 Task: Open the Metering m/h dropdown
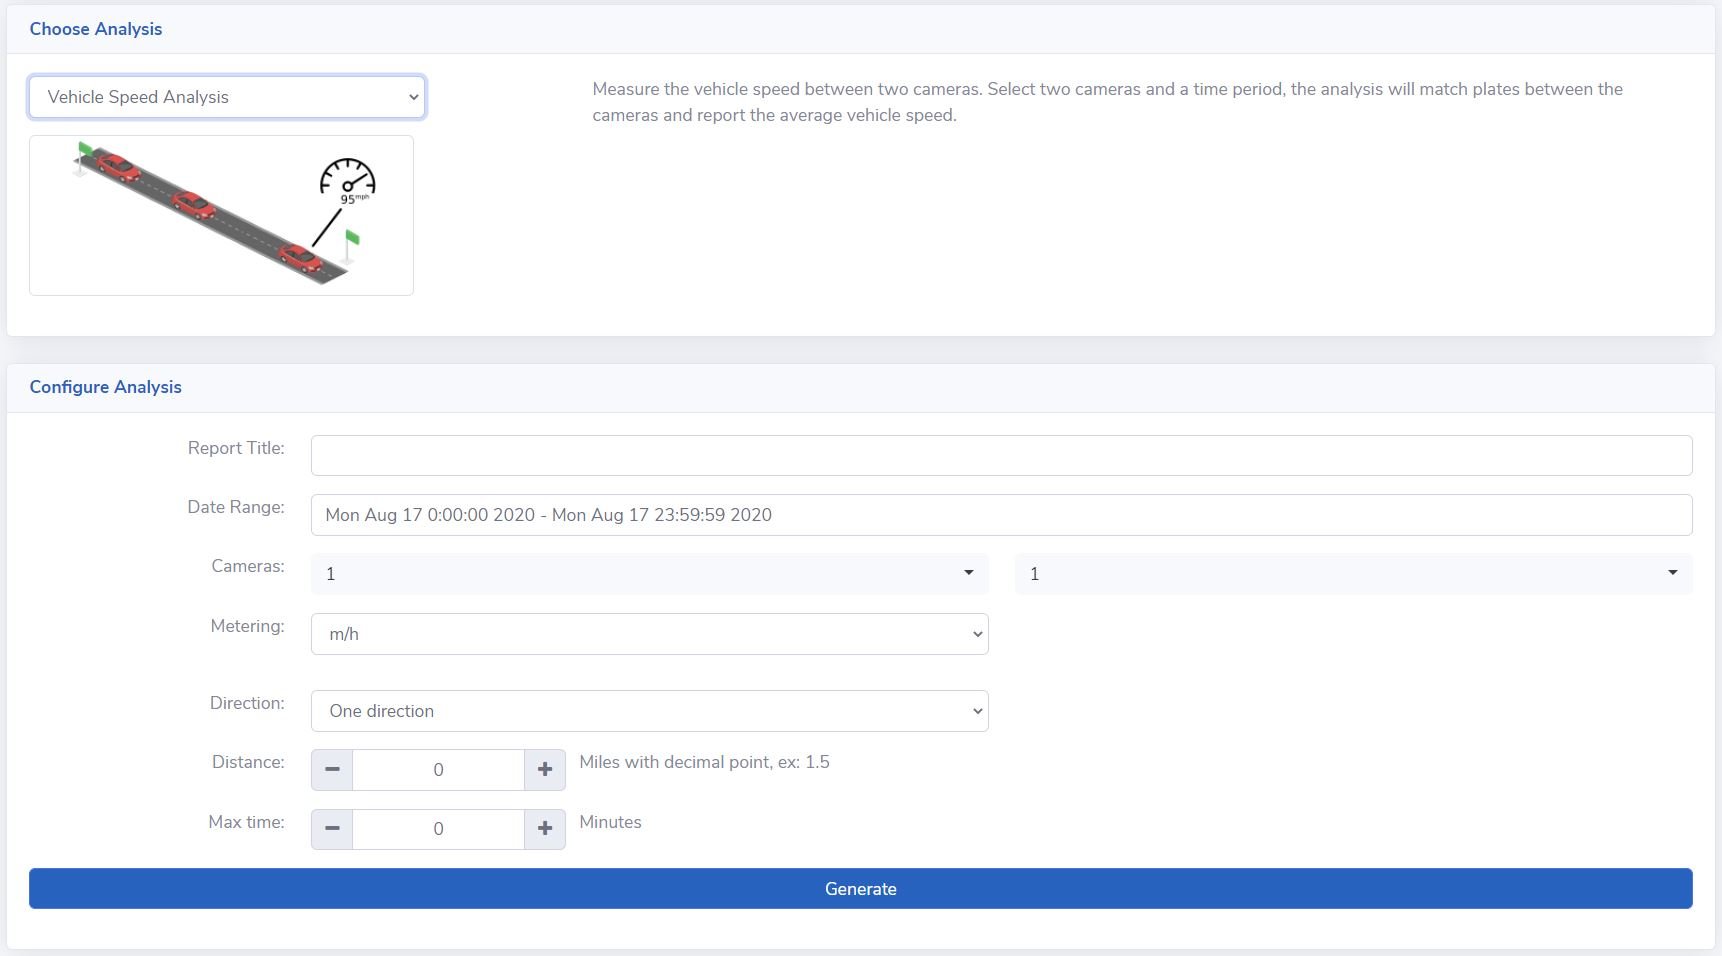650,634
